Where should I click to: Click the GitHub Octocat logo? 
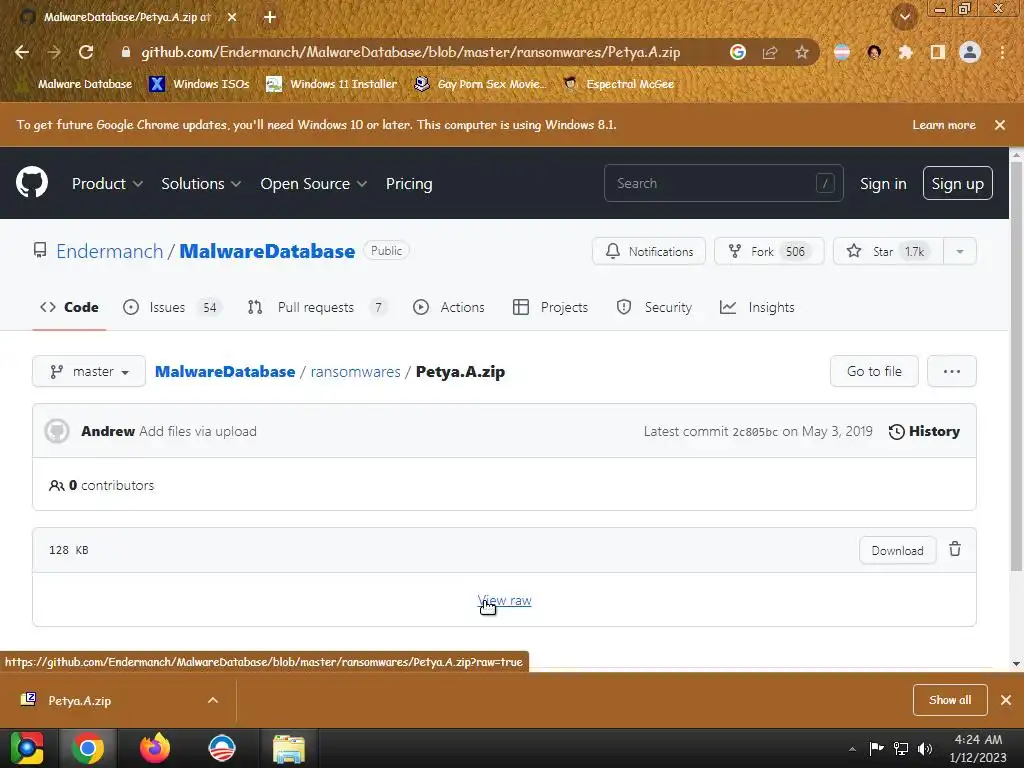tap(31, 182)
